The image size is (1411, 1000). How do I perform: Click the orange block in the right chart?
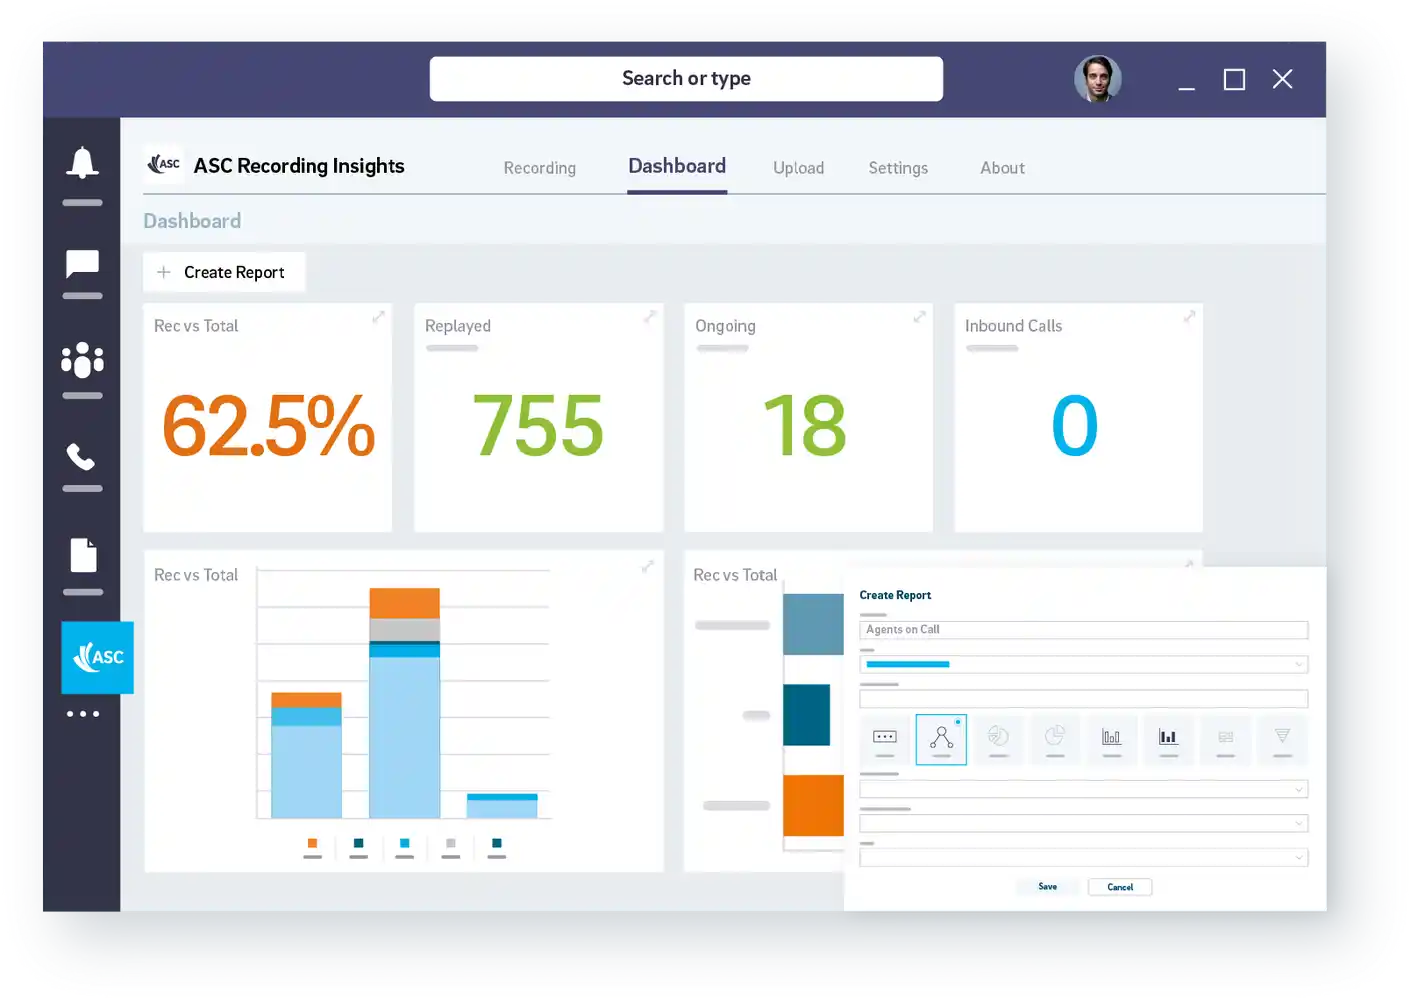(813, 805)
